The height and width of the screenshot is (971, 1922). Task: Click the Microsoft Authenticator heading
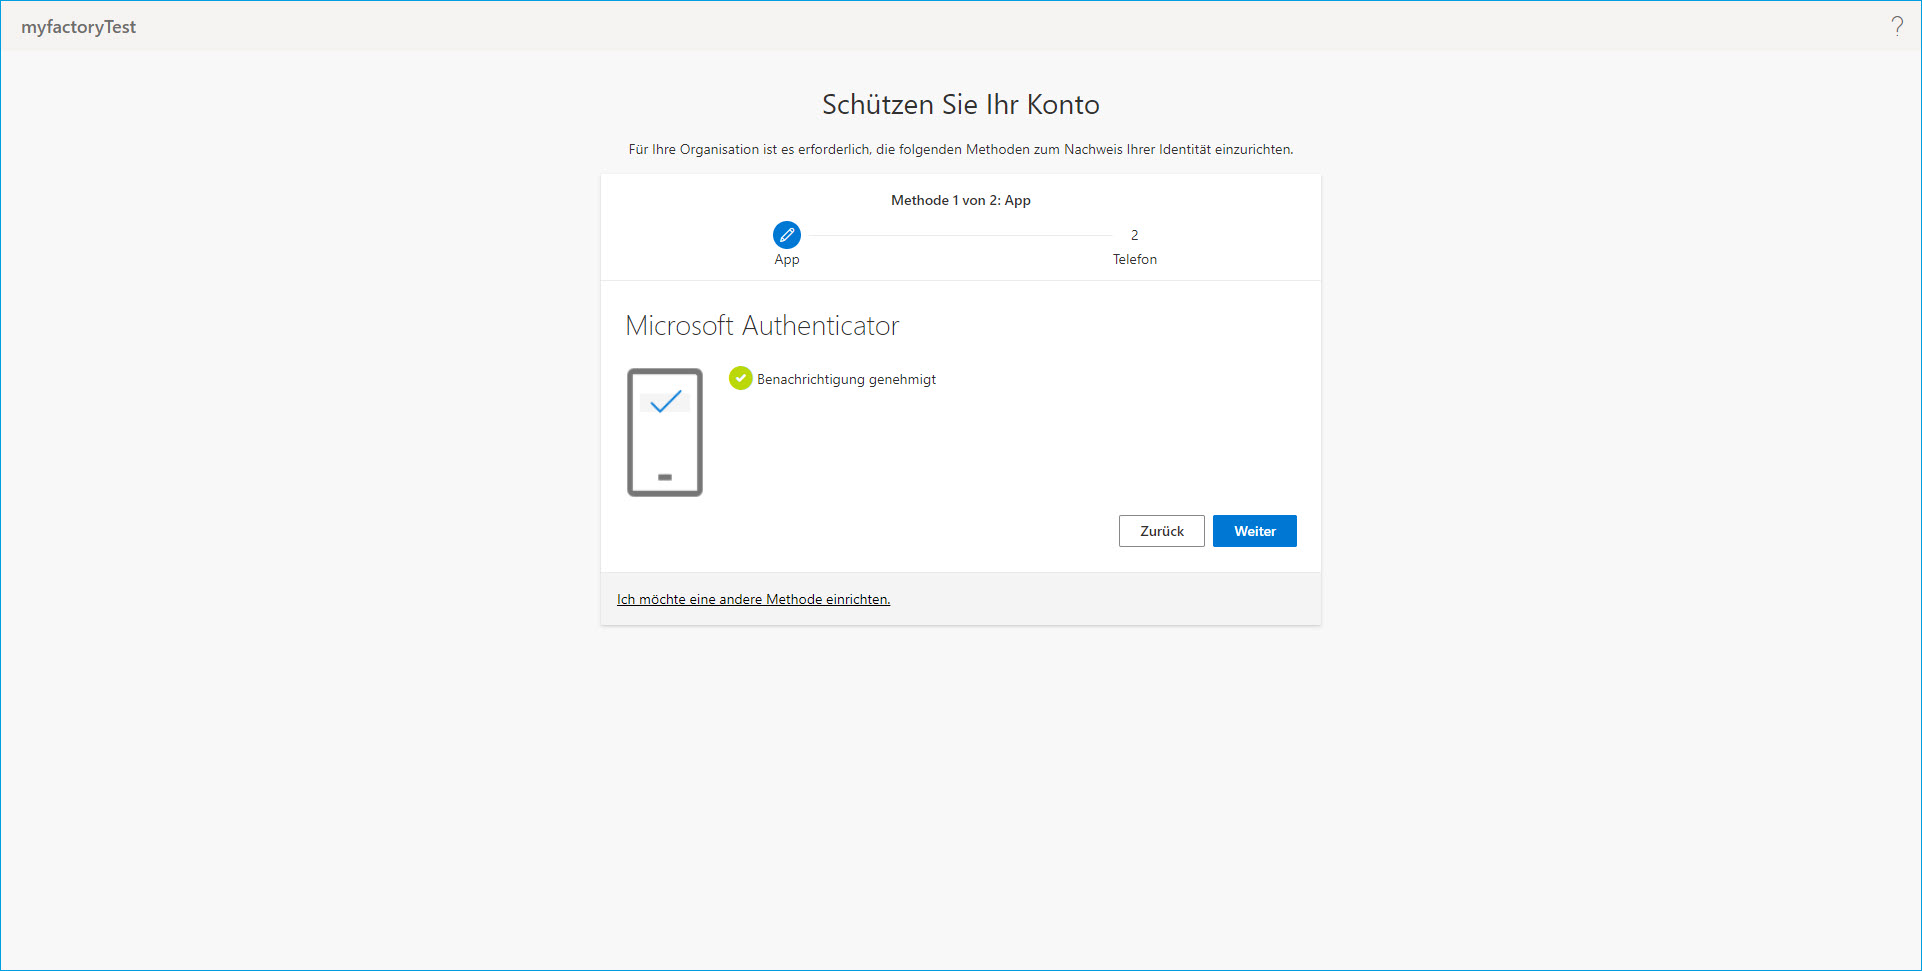762,325
